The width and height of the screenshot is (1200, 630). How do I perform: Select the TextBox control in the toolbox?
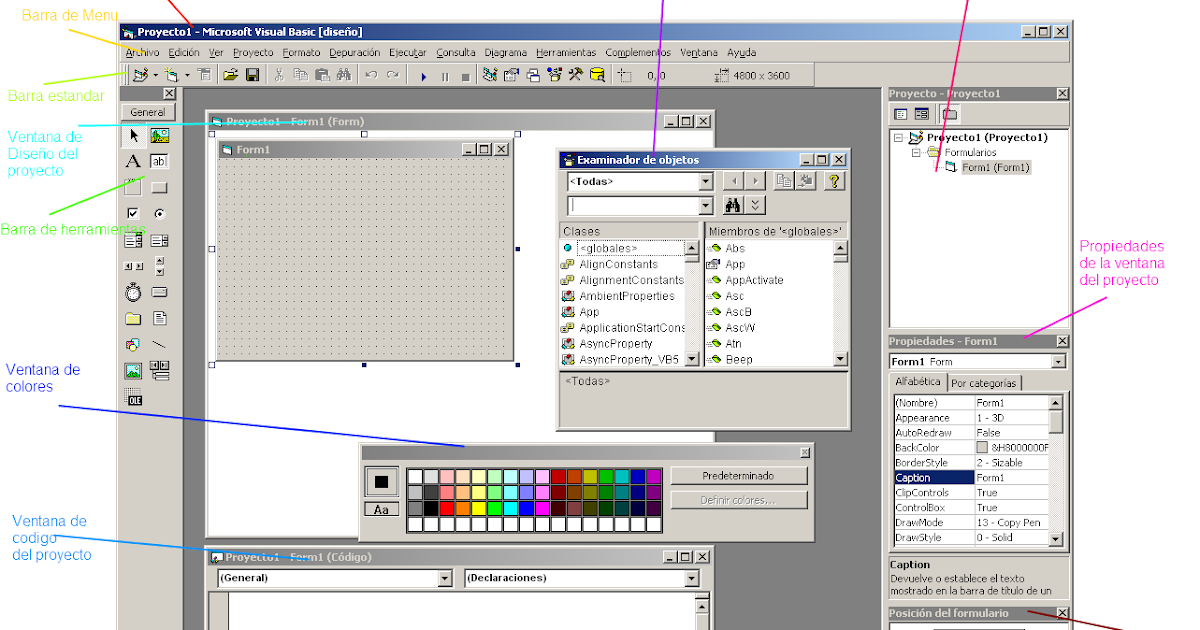(159, 161)
